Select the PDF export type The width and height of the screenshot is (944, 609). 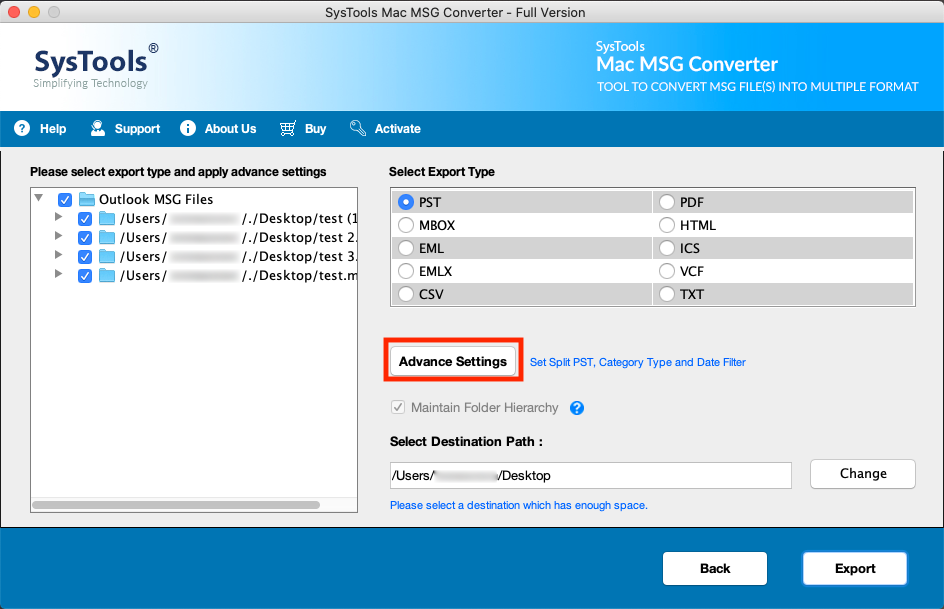[666, 202]
